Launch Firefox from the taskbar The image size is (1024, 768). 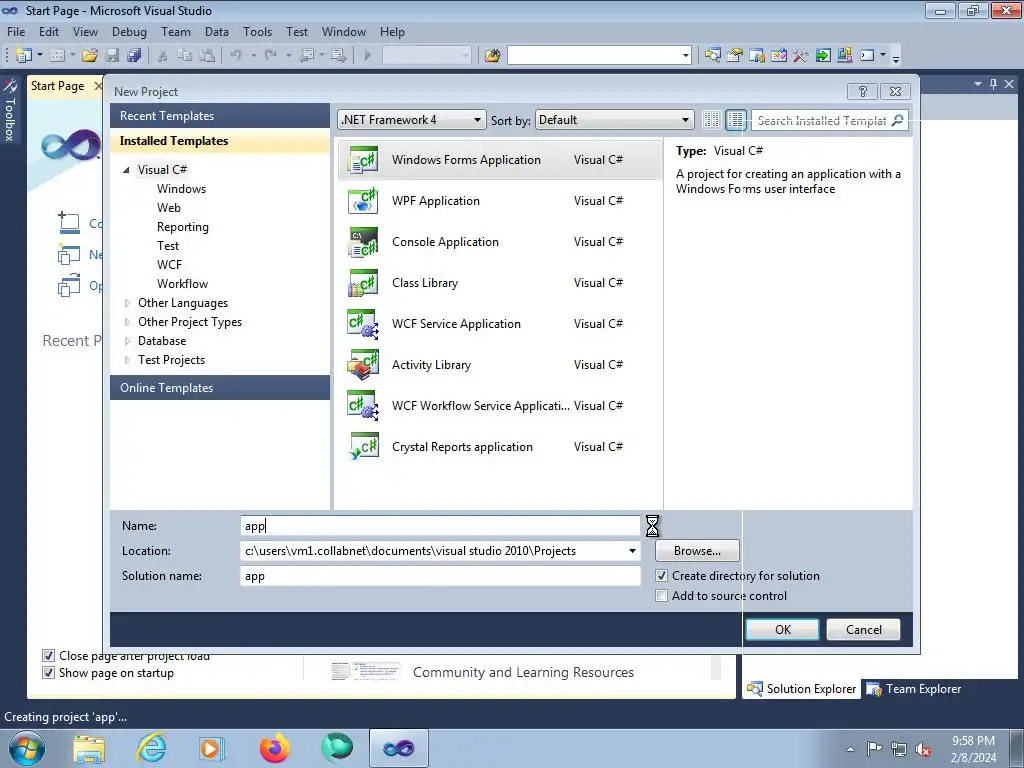click(274, 748)
